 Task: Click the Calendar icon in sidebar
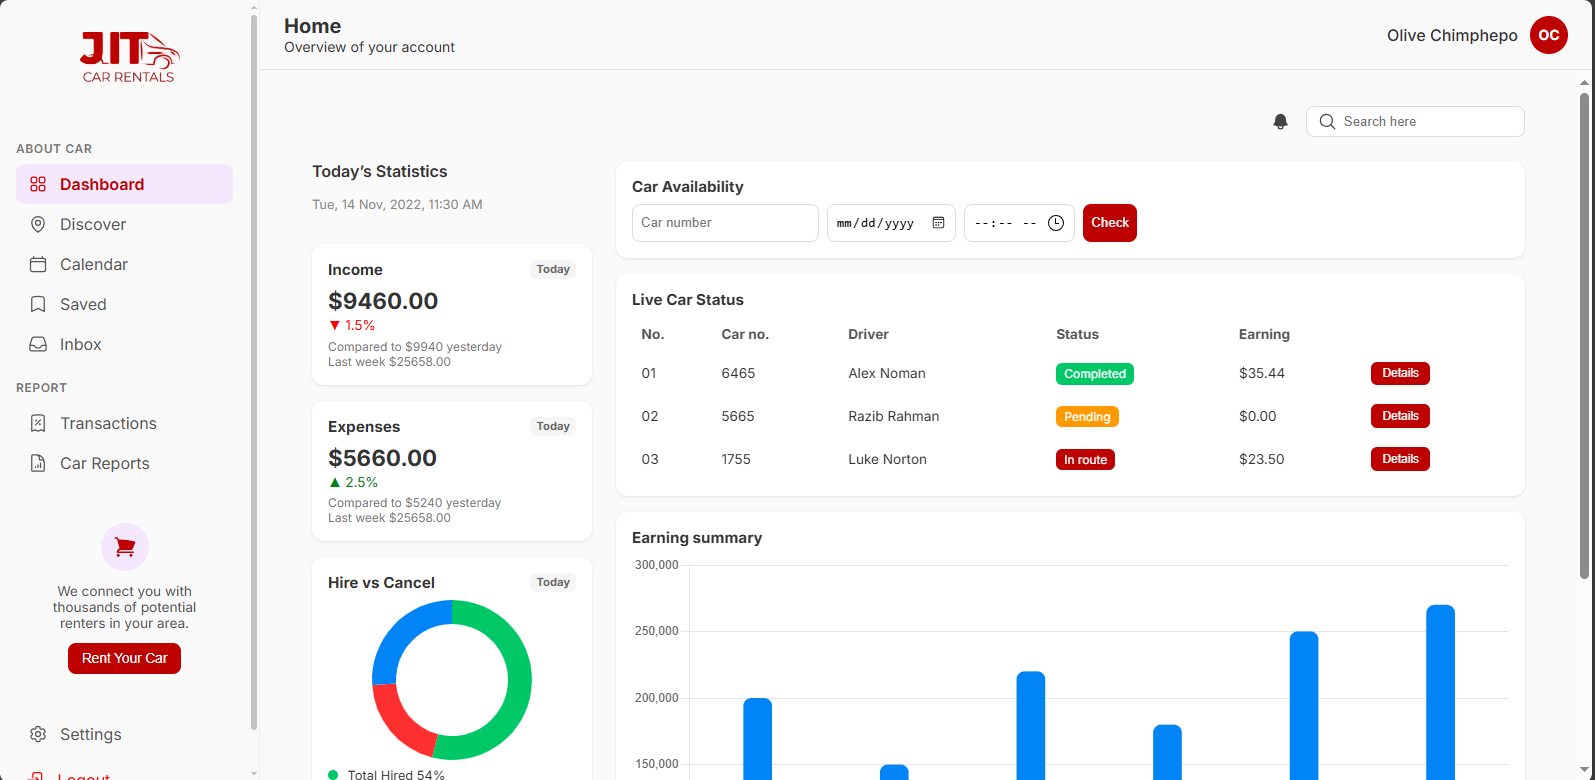38,264
